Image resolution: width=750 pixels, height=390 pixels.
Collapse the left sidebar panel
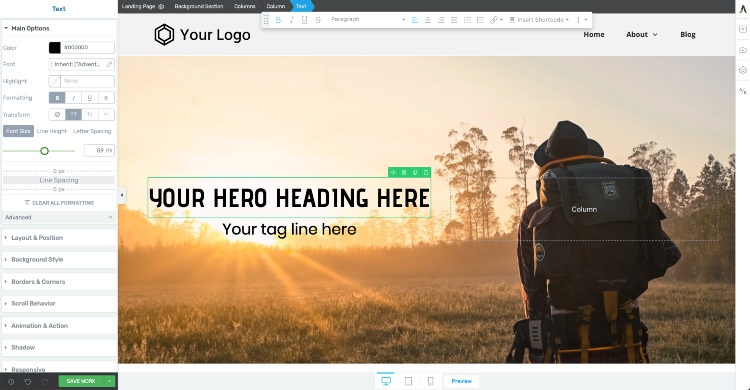pos(121,195)
